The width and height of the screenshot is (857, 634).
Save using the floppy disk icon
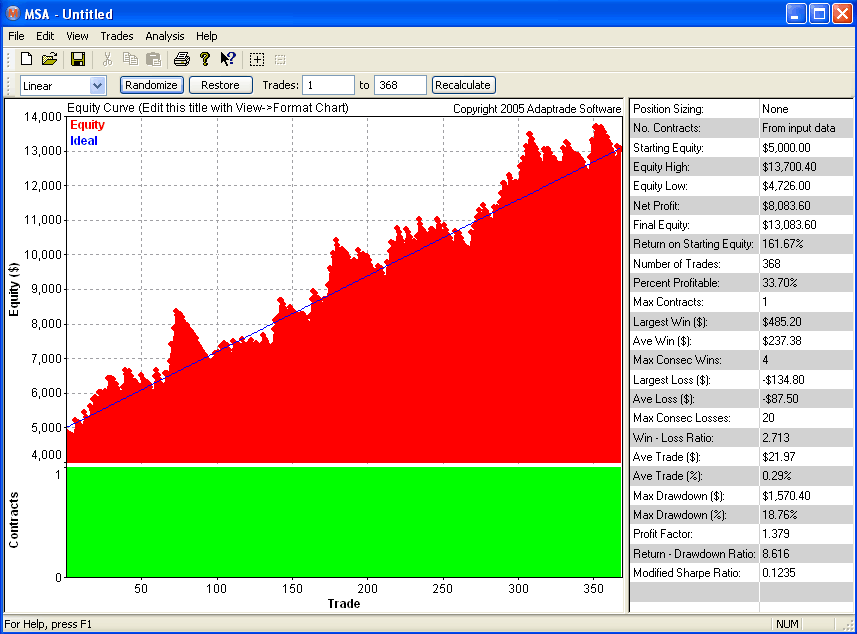click(x=77, y=60)
